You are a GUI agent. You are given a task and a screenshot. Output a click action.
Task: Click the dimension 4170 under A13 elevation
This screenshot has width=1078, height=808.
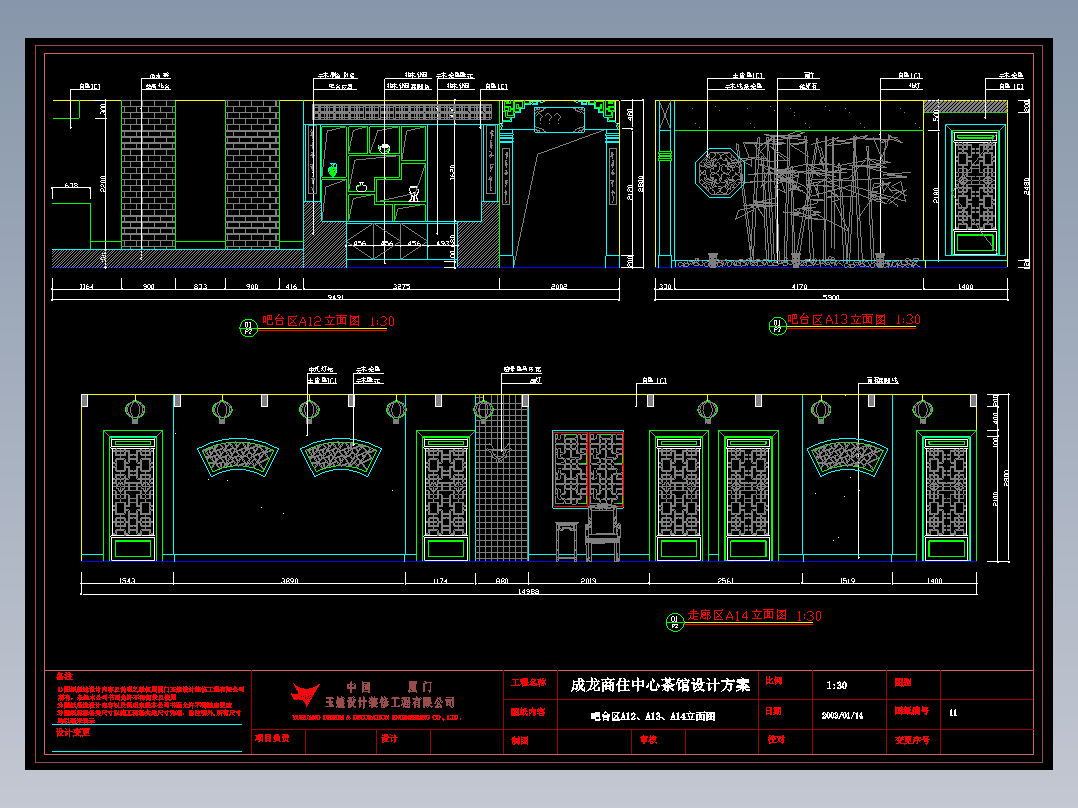pos(799,286)
